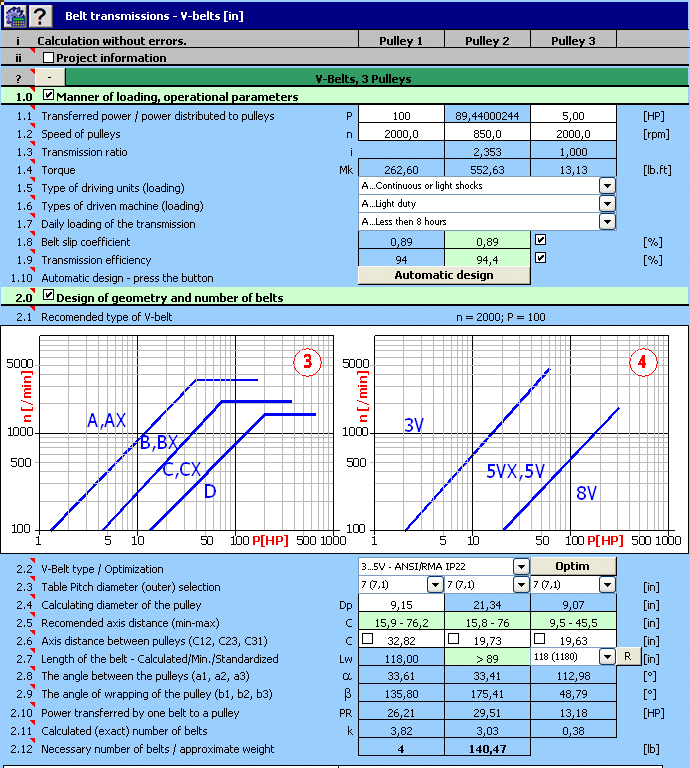The image size is (690, 768).
Task: Uncheck the Belt slip coefficient checkbox
Action: click(x=540, y=240)
